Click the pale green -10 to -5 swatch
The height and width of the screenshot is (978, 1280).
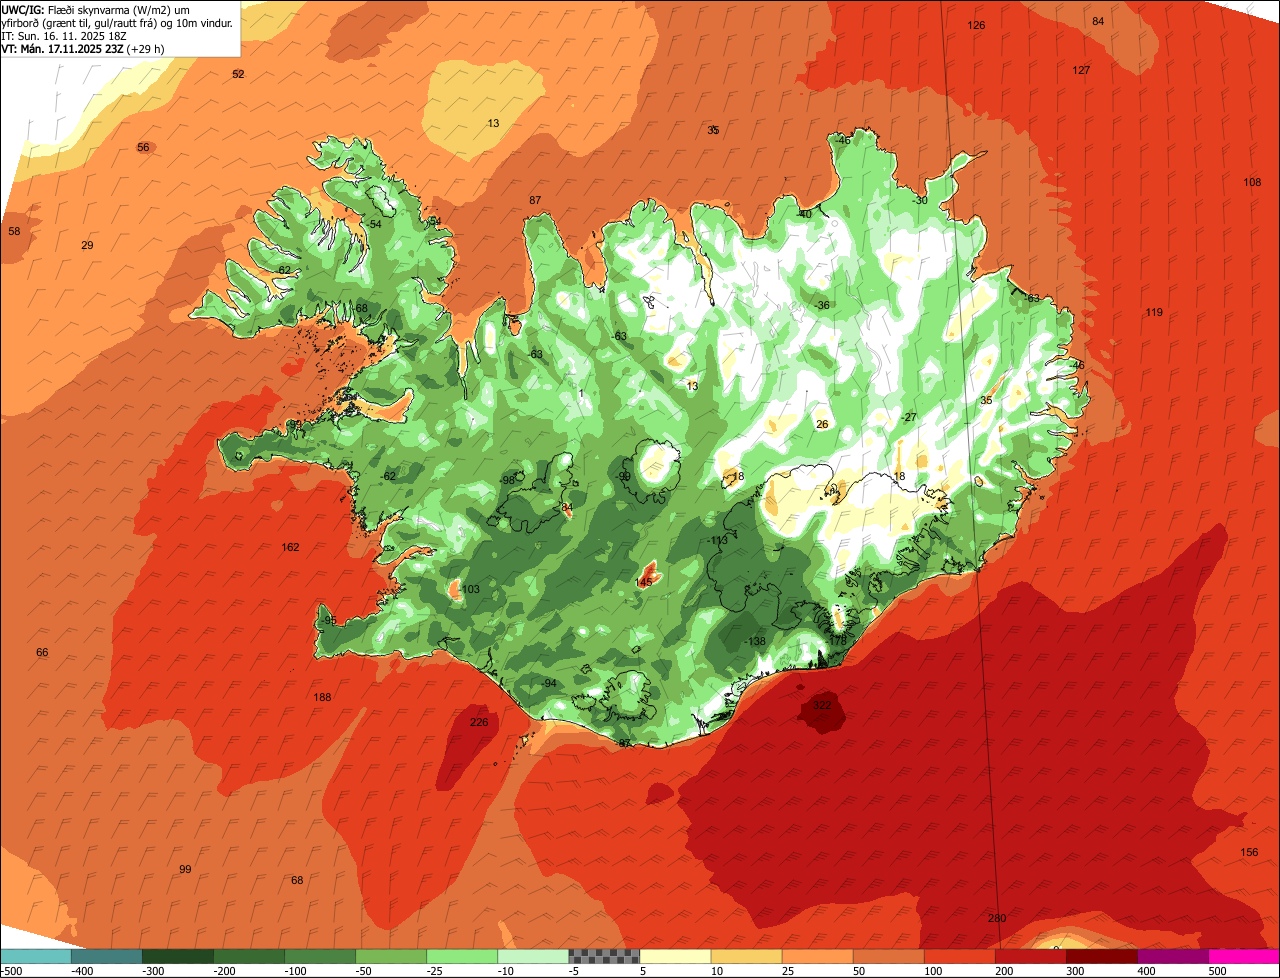pyautogui.click(x=532, y=956)
